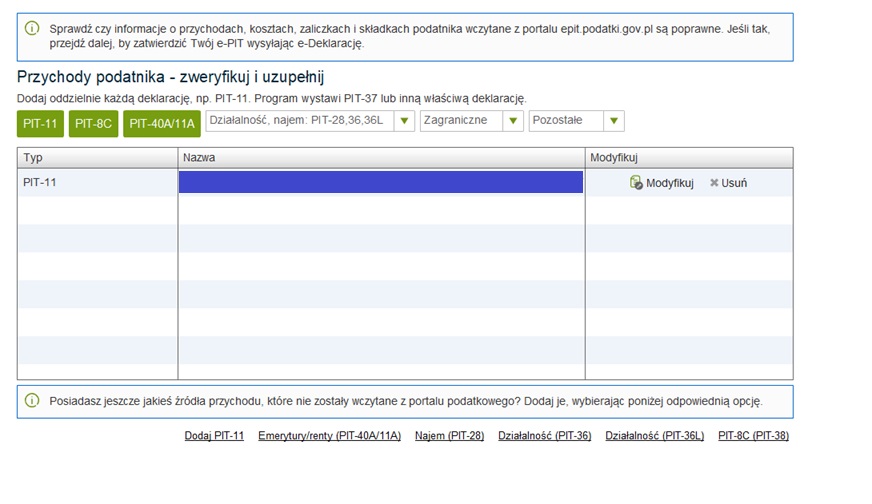
Task: Open the Zagraniczne dropdown
Action: (512, 121)
